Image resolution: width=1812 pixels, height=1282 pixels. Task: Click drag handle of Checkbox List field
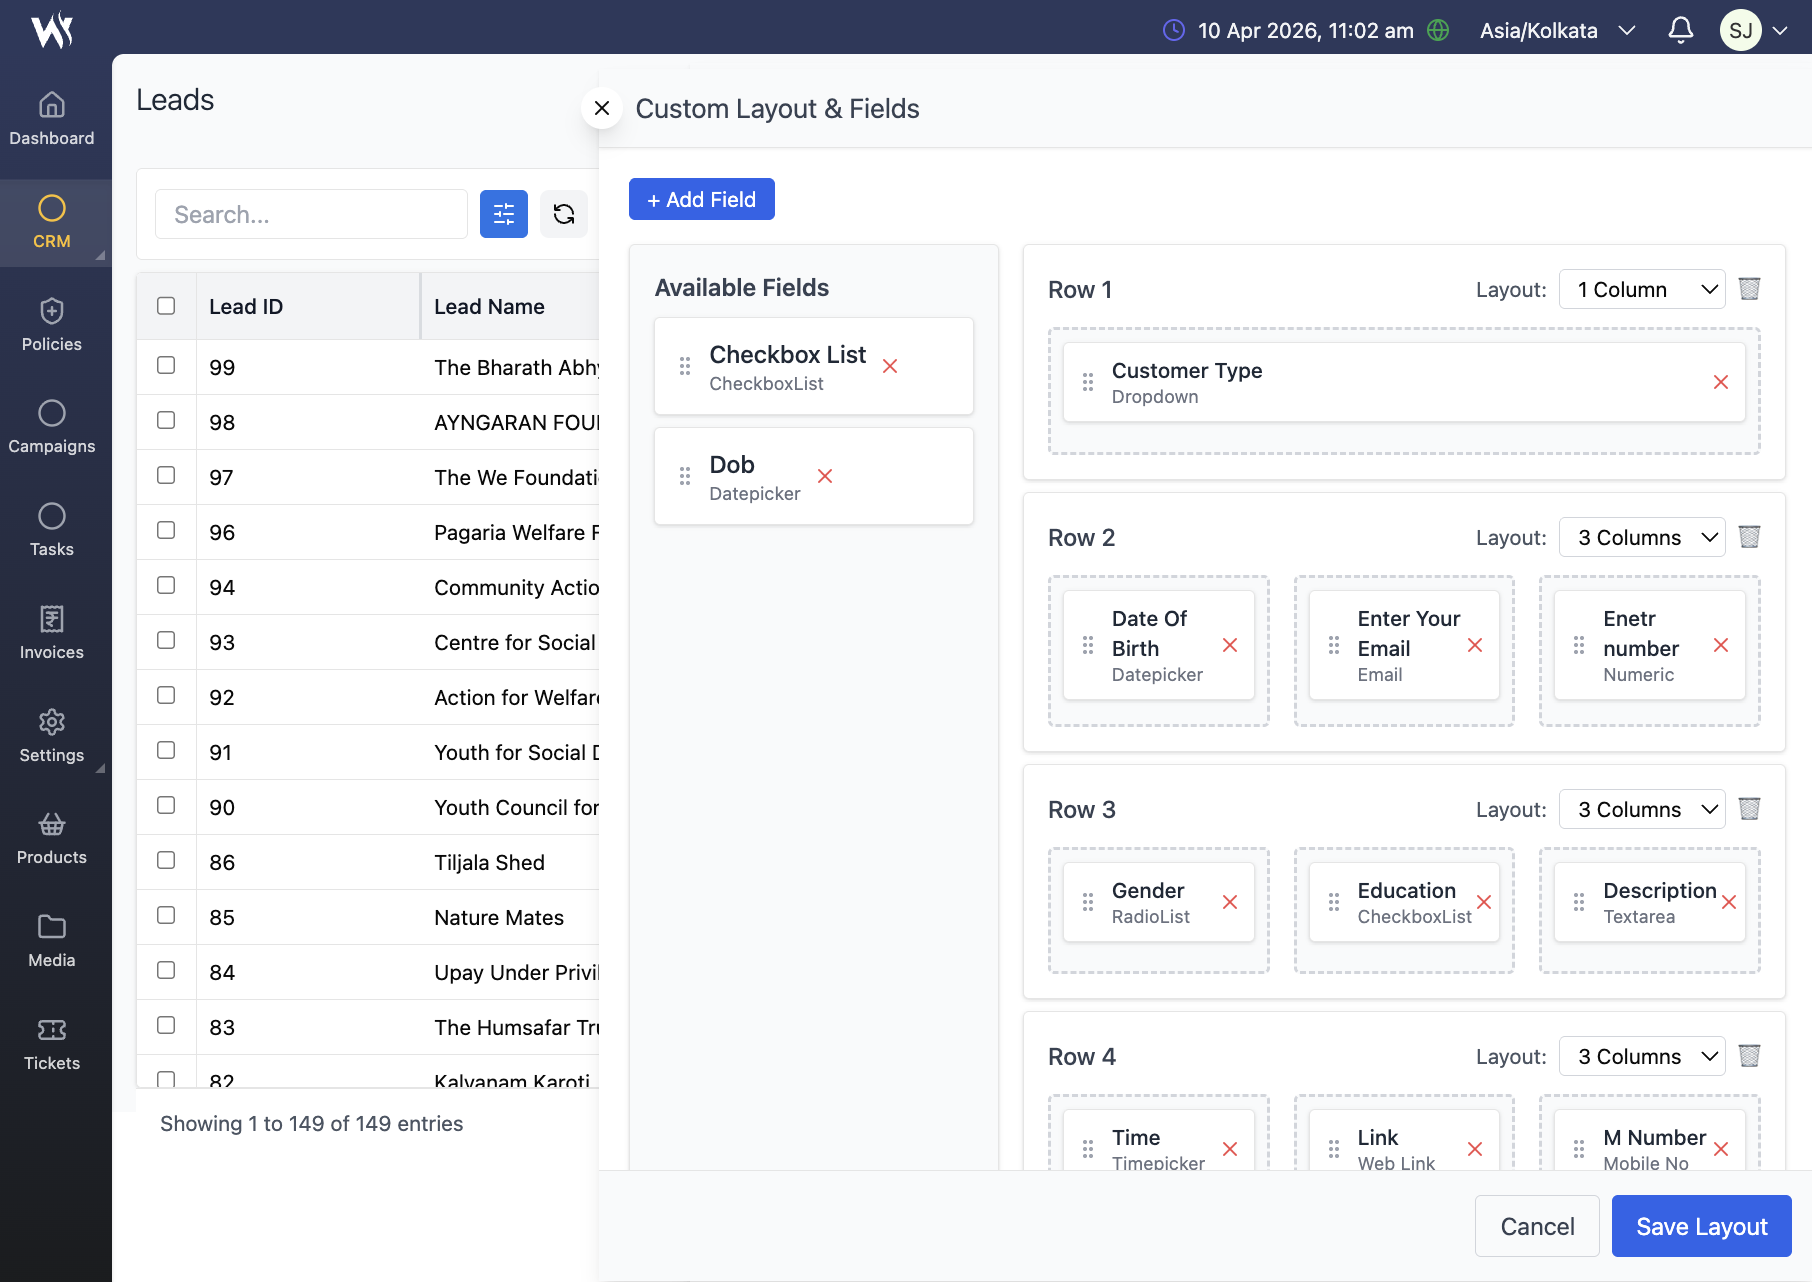685,367
